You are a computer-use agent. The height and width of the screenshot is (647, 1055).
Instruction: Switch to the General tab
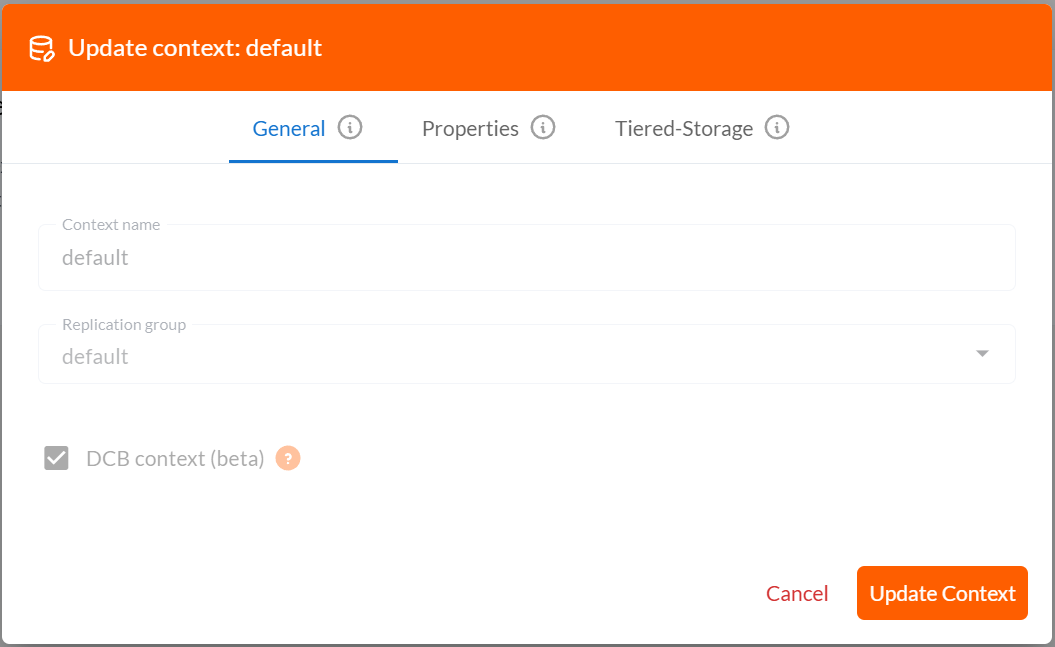click(289, 129)
